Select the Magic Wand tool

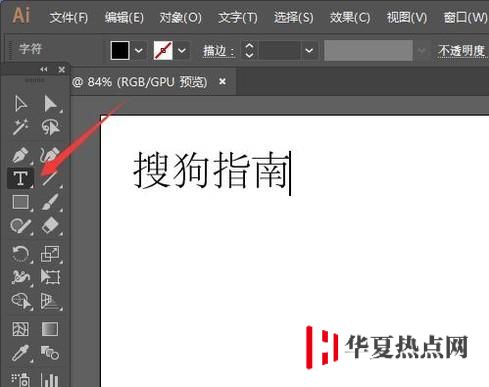click(21, 127)
